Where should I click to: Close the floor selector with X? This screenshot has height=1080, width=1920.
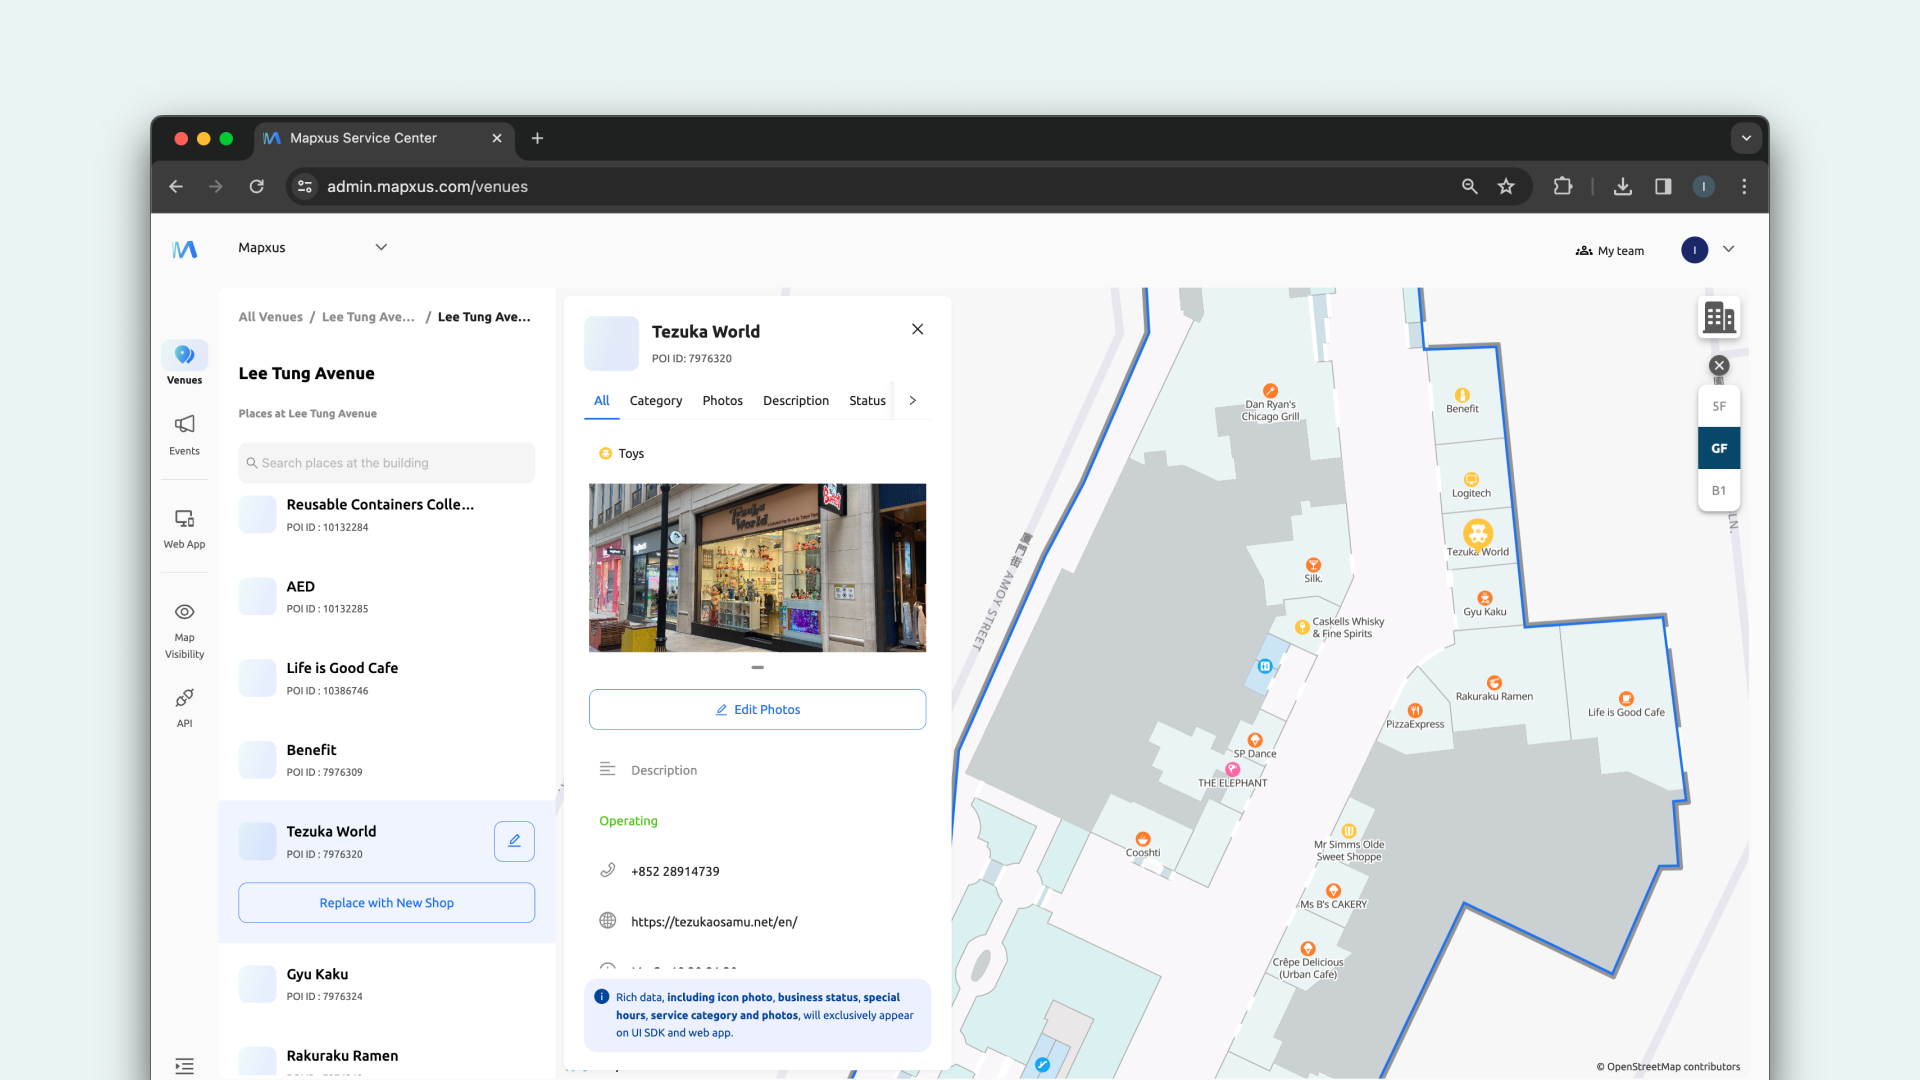coord(1719,366)
